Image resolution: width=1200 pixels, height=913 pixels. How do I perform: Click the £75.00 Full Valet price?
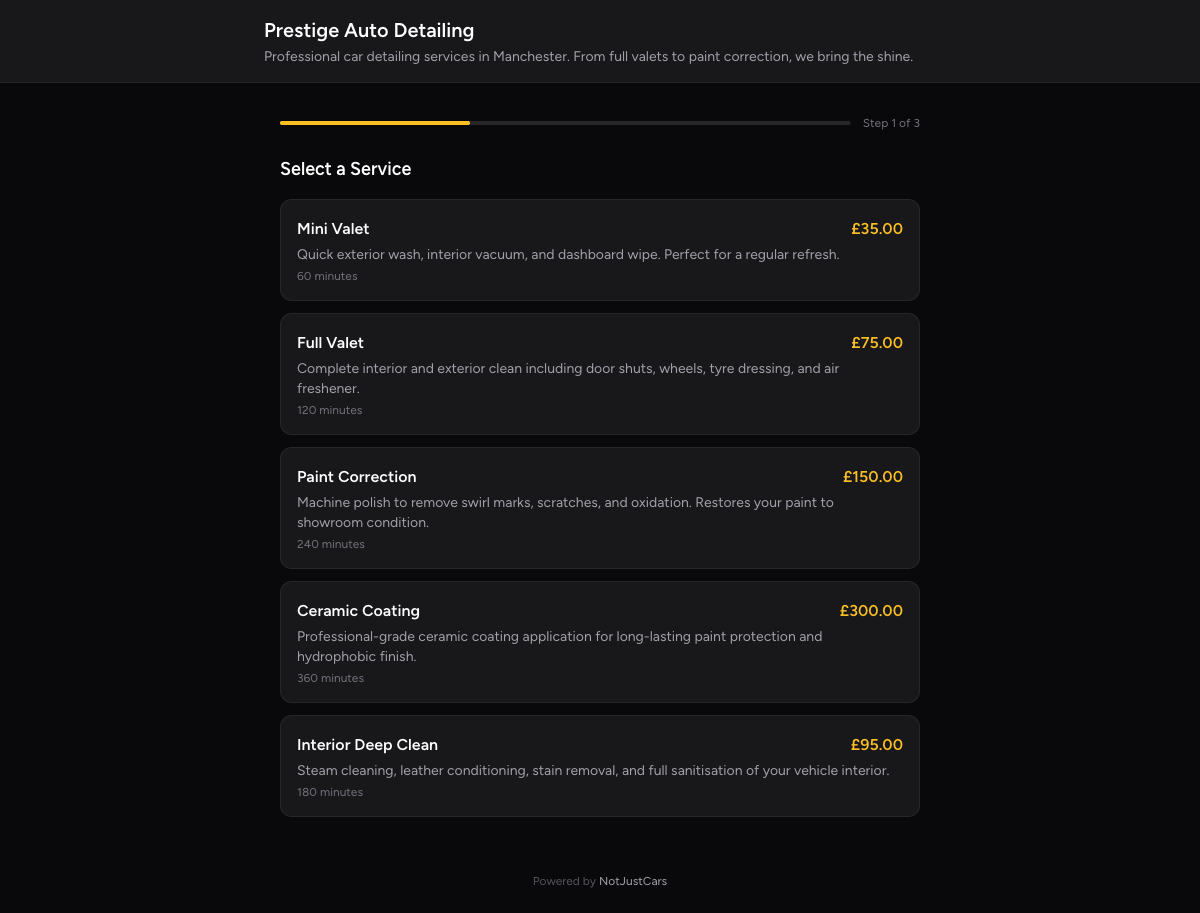coord(877,342)
